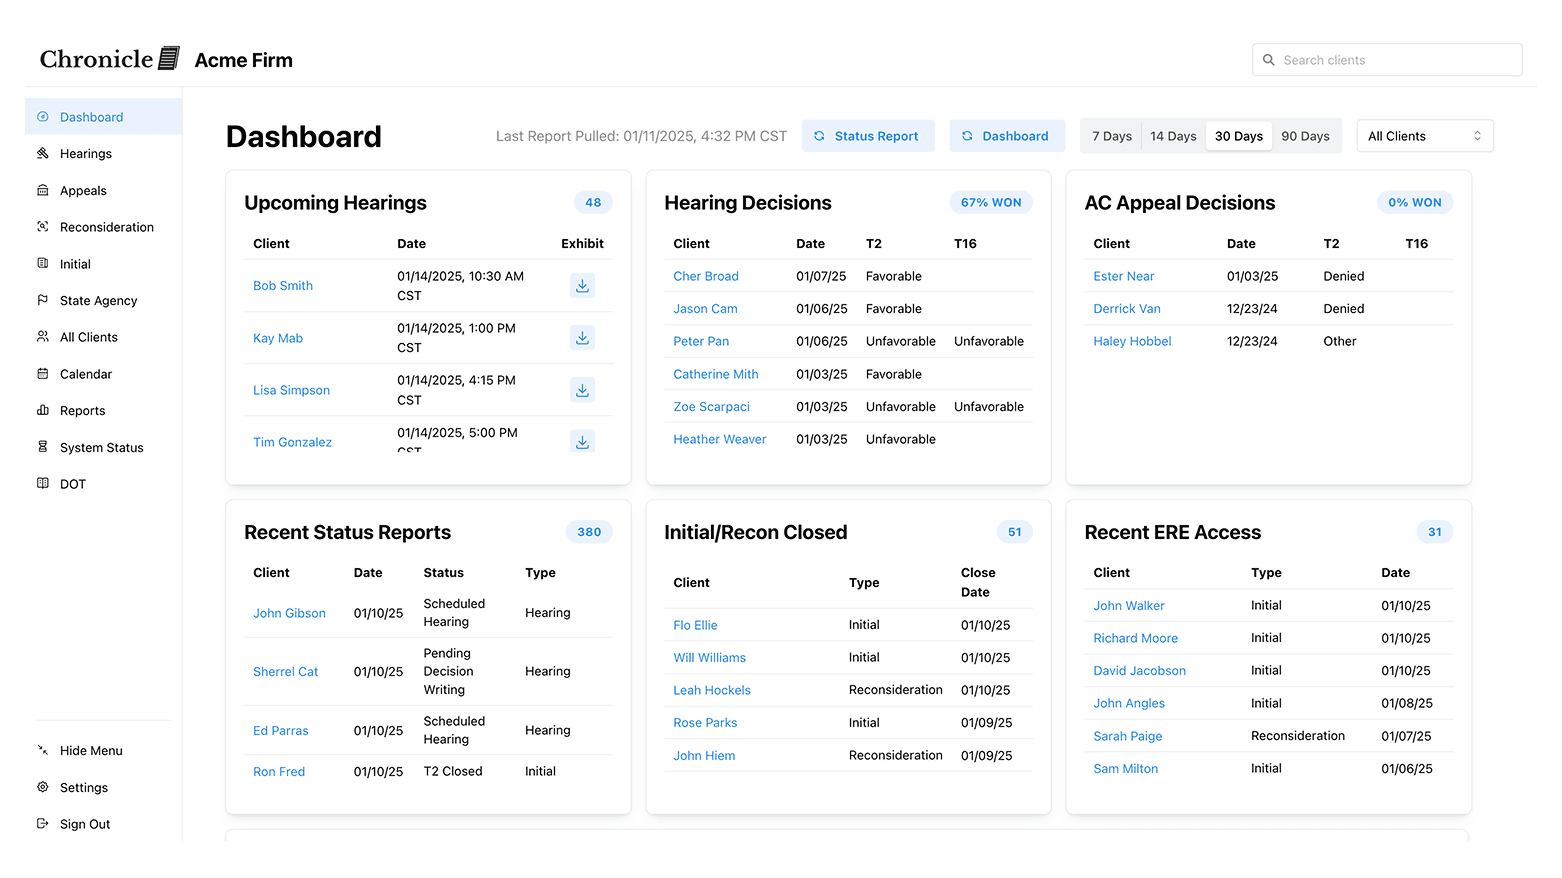Viewport: 1562px width, 878px height.
Task: Switch the date range to 90 Days
Action: click(1306, 135)
